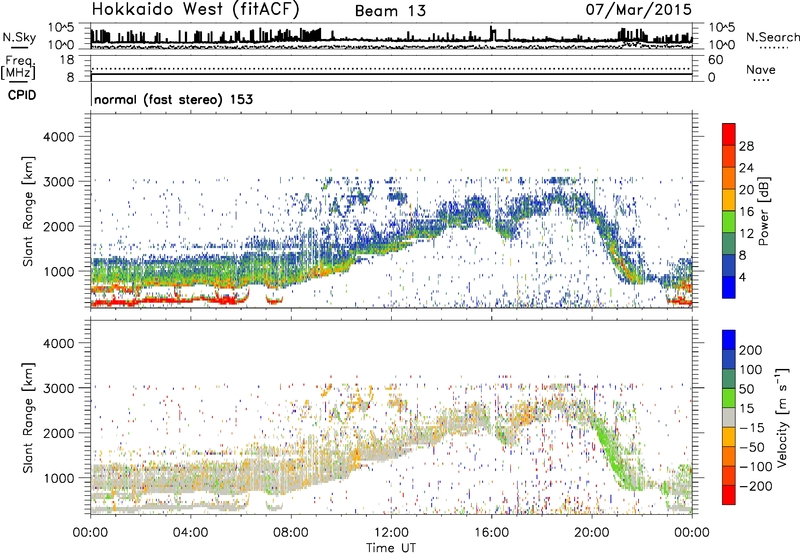This screenshot has width=800, height=554.
Task: Click the red -200 Velocity colorbar segment
Action: point(729,495)
